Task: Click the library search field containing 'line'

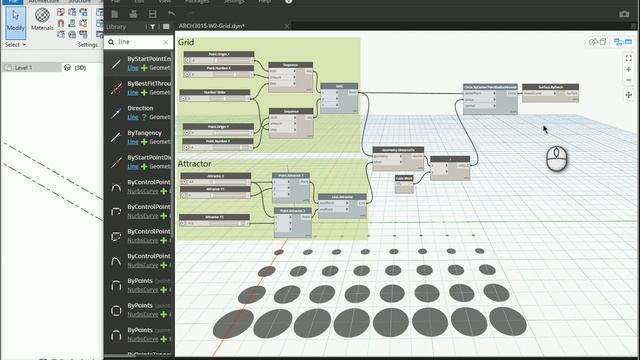Action: point(139,42)
